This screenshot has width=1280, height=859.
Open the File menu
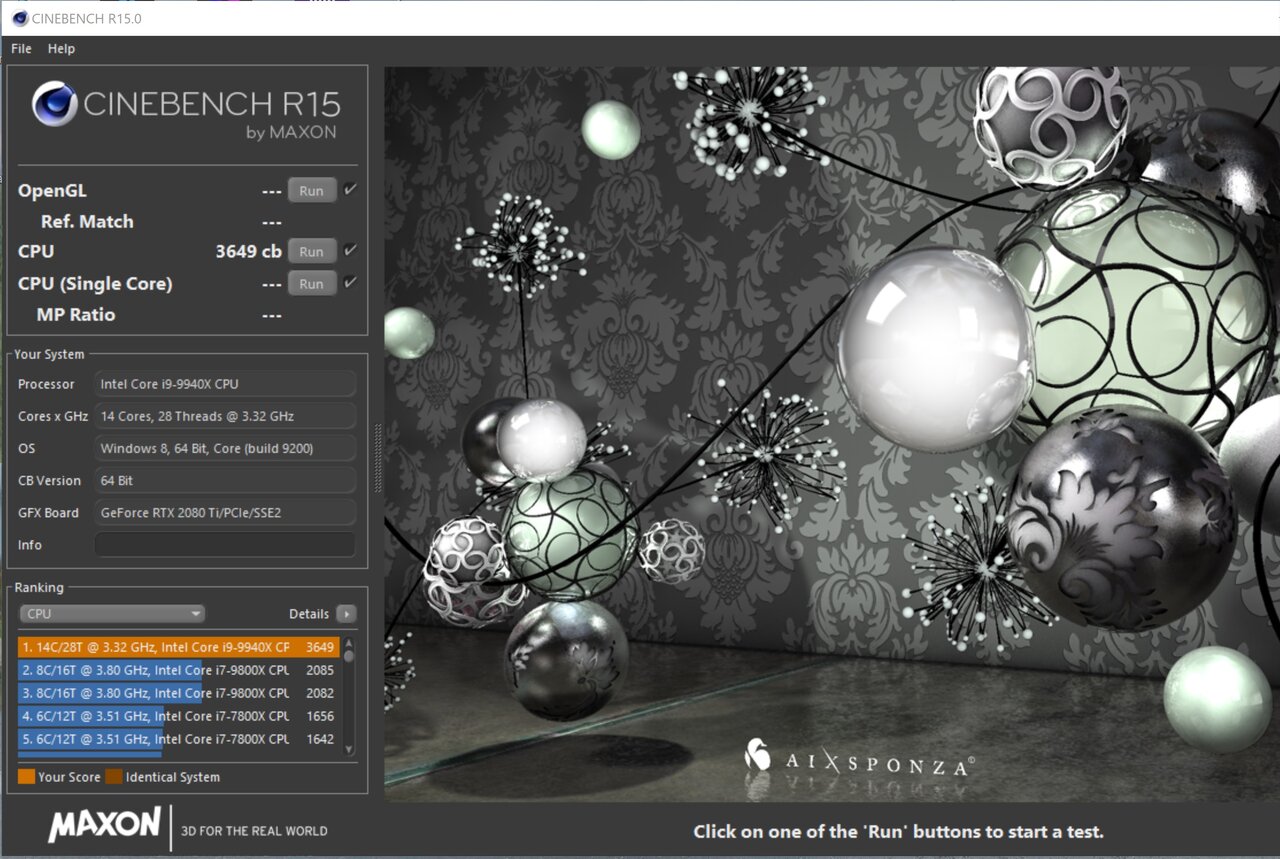(21, 48)
